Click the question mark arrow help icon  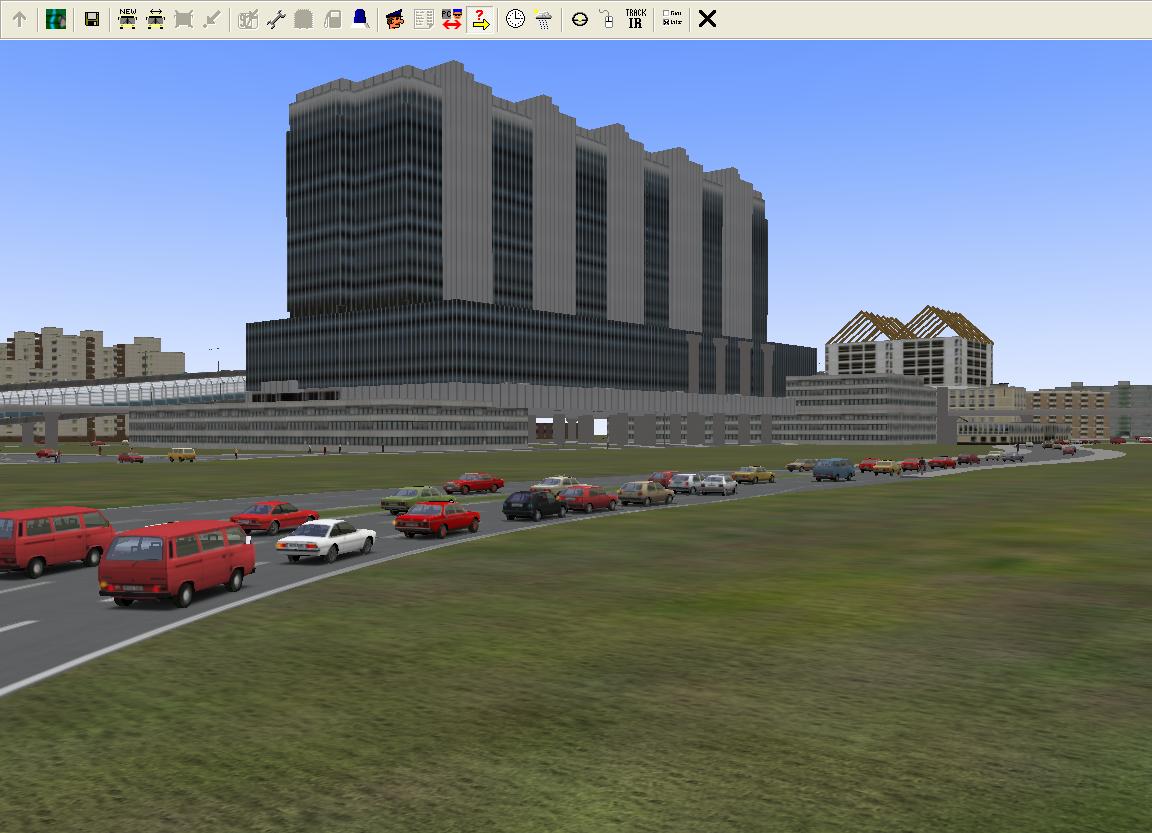(x=480, y=19)
